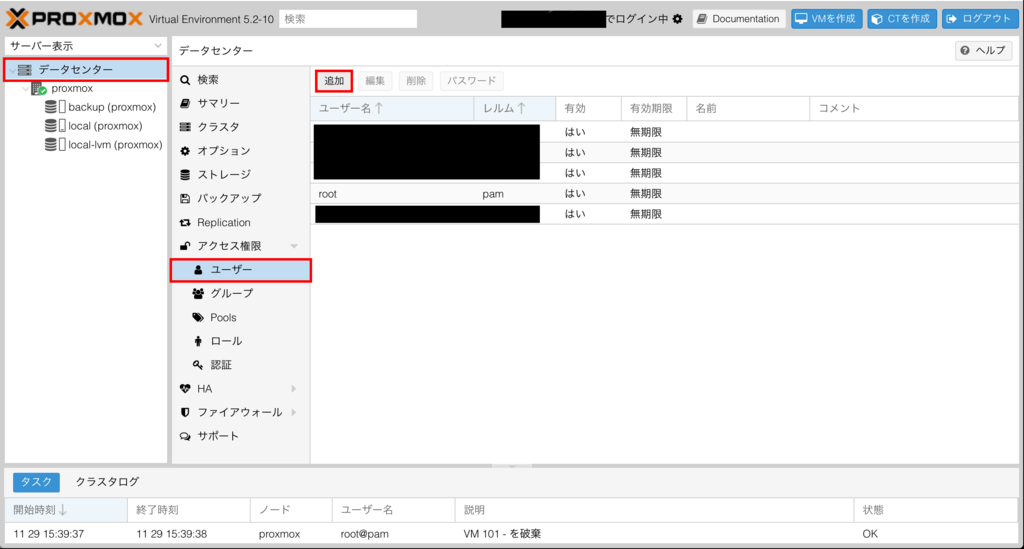Click the 検索 magnifier icon in sidebar
The width and height of the screenshot is (1024, 549).
(x=185, y=80)
